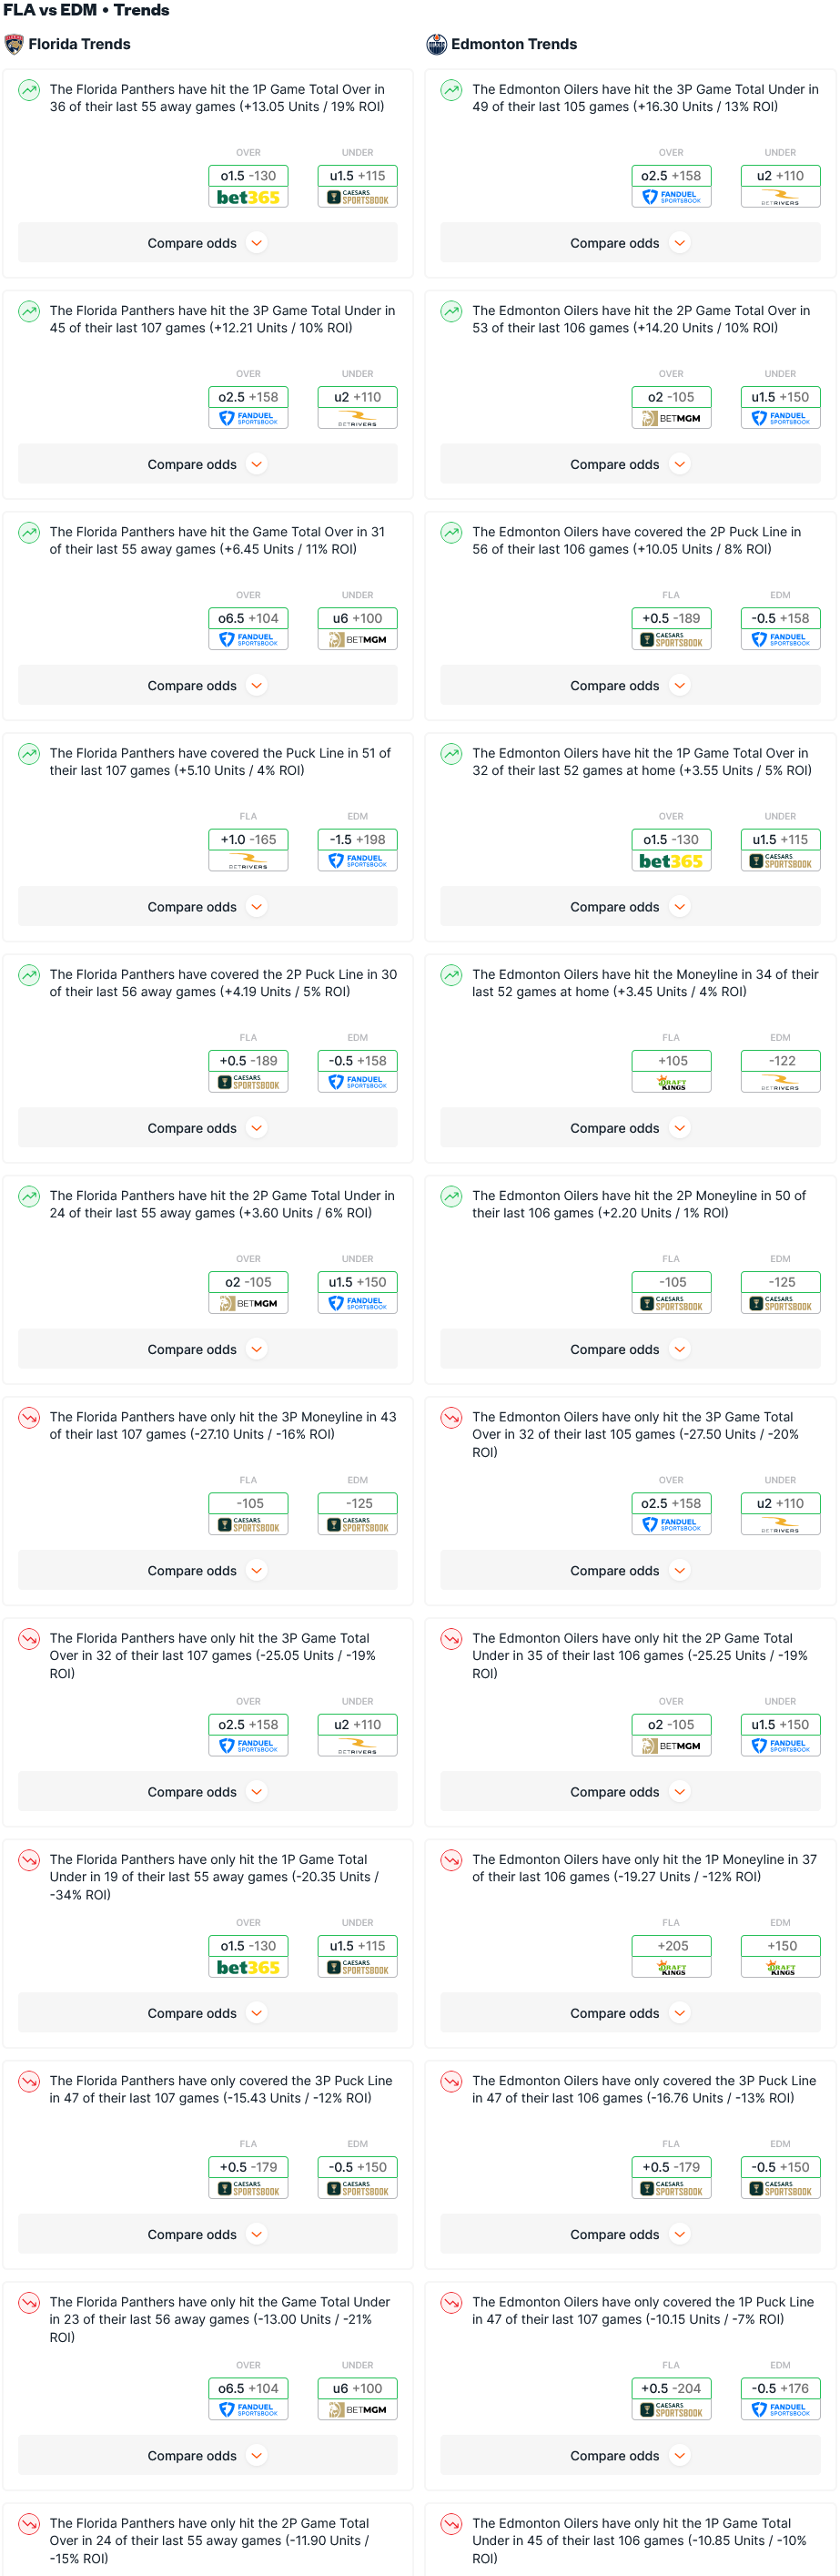Click the green trend icon on Florida 1P Over trend

tap(30, 90)
